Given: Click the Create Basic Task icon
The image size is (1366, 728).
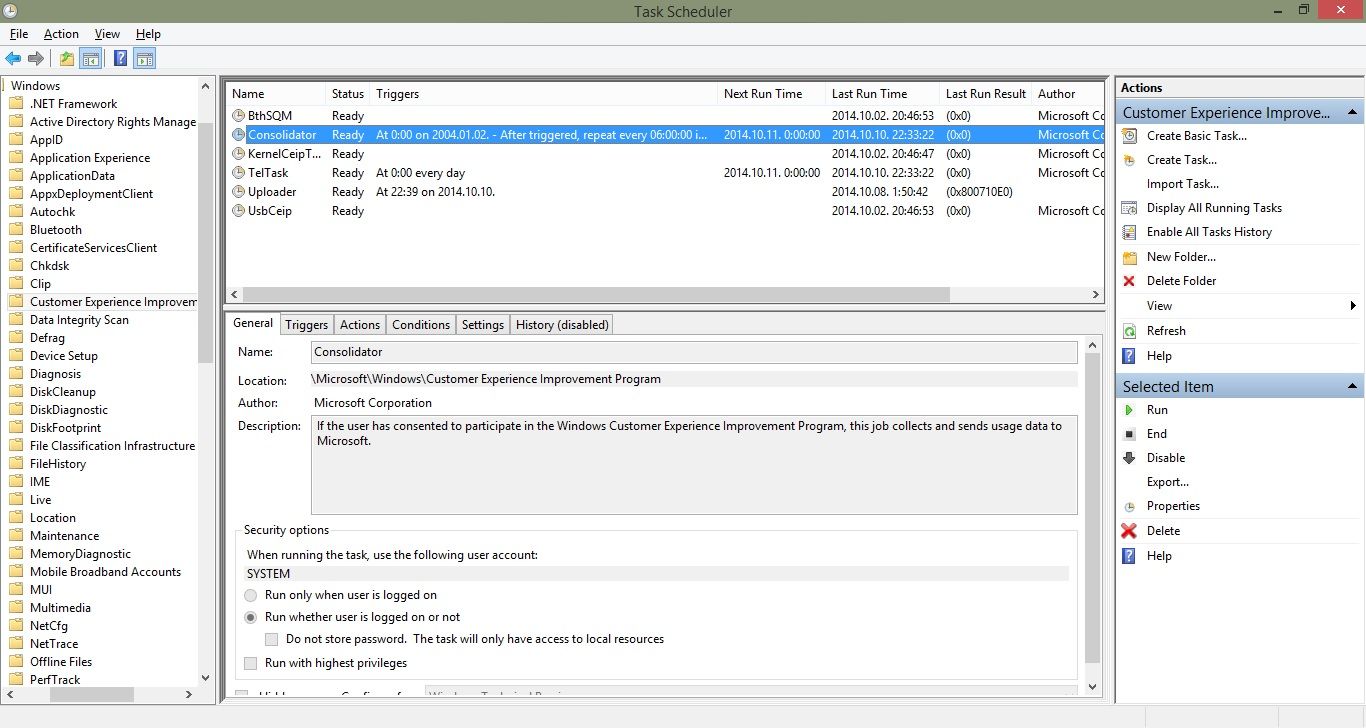Looking at the screenshot, I should 1130,136.
